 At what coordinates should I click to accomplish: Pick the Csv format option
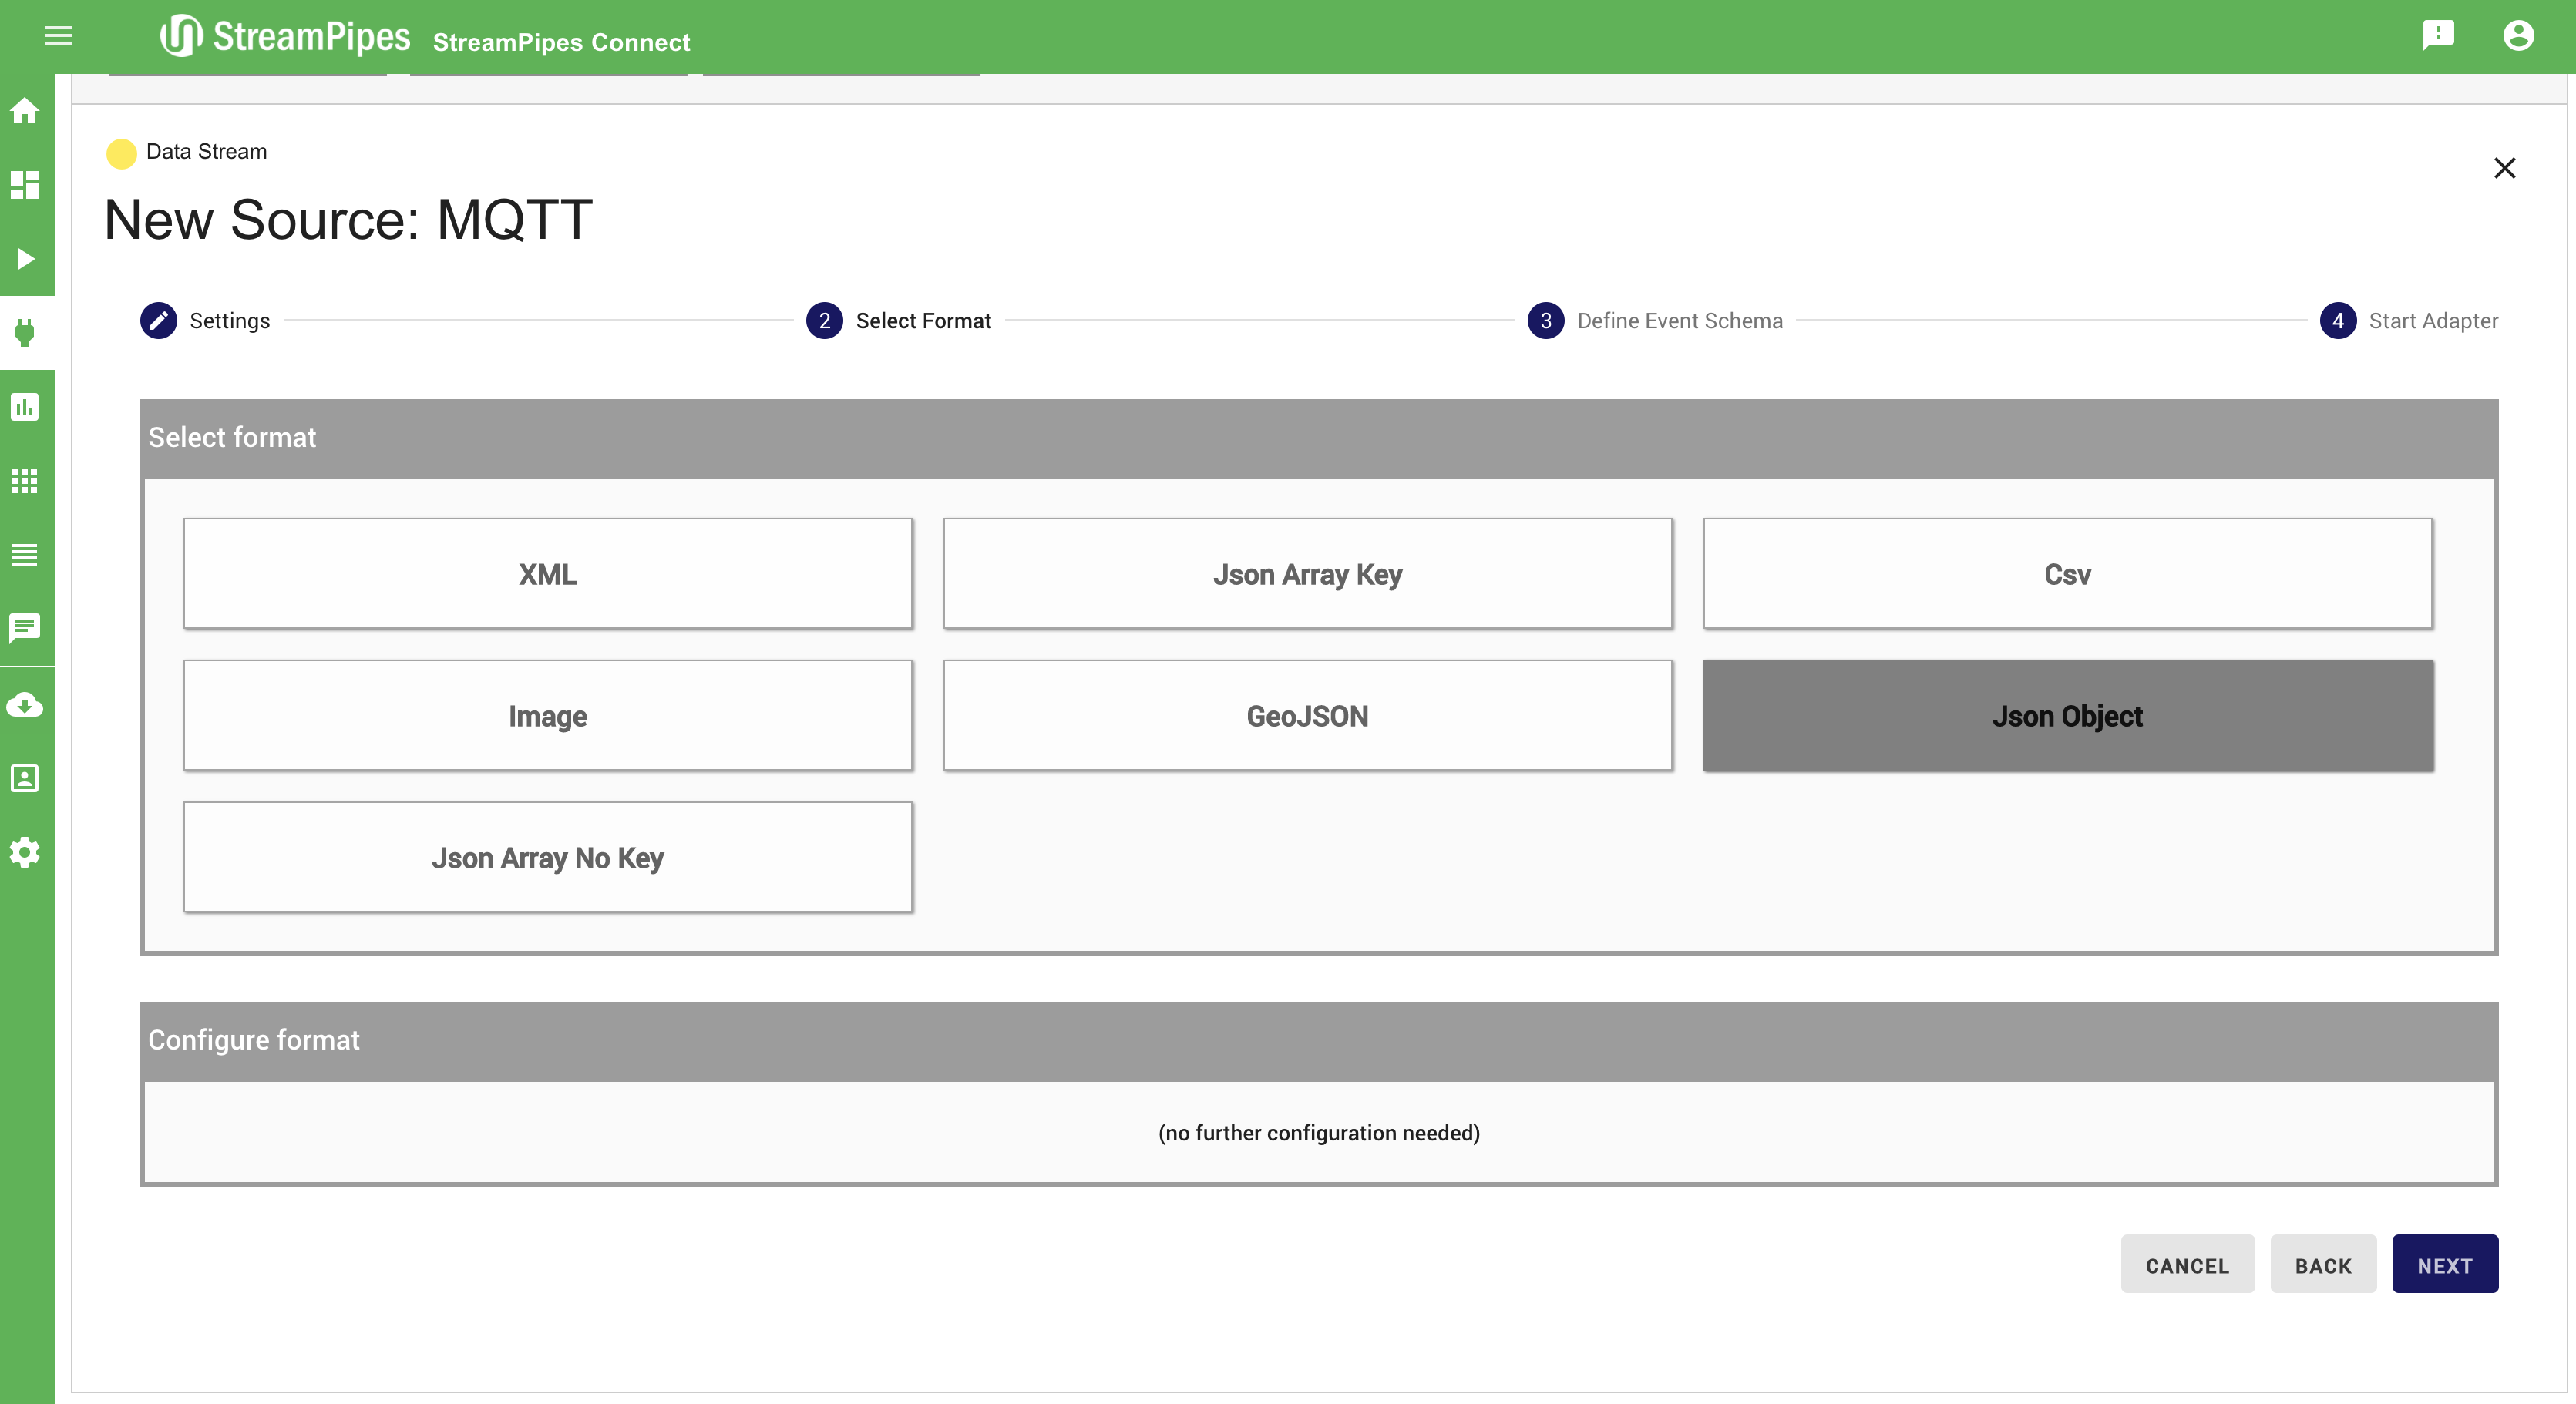[2067, 574]
